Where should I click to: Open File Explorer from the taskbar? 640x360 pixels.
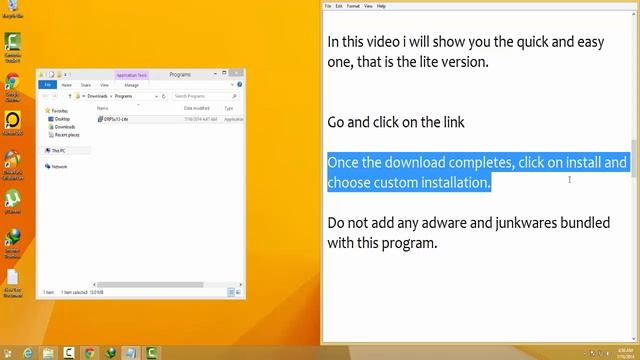click(x=48, y=353)
